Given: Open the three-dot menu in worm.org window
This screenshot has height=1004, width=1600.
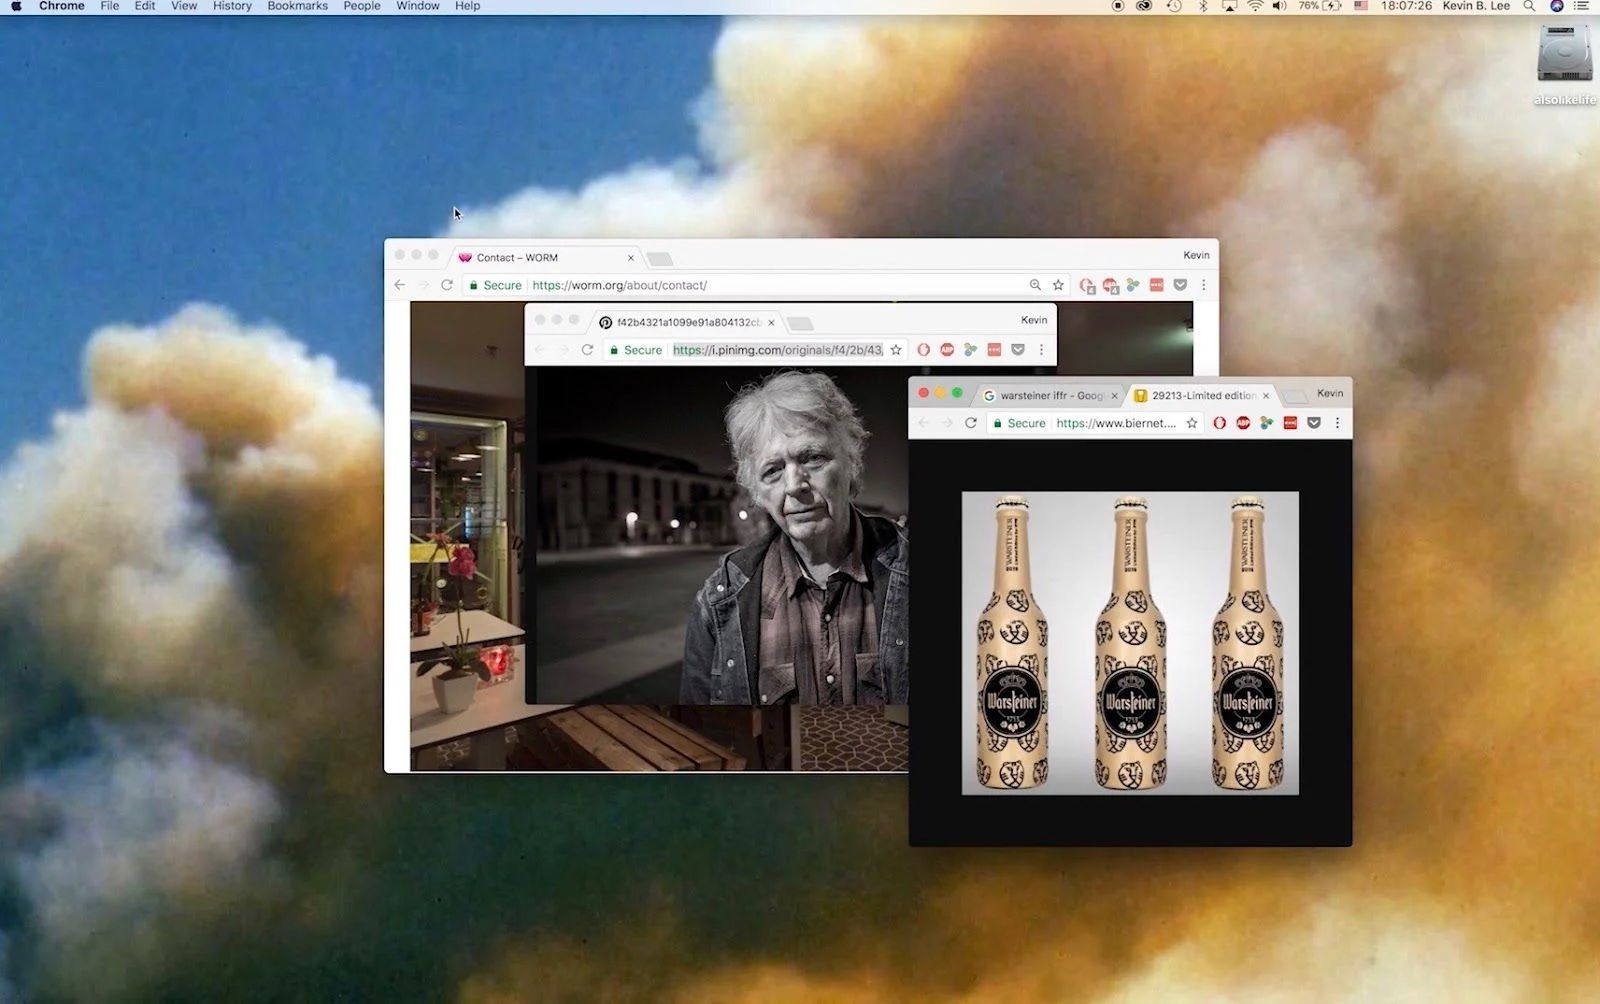Looking at the screenshot, I should coord(1203,285).
